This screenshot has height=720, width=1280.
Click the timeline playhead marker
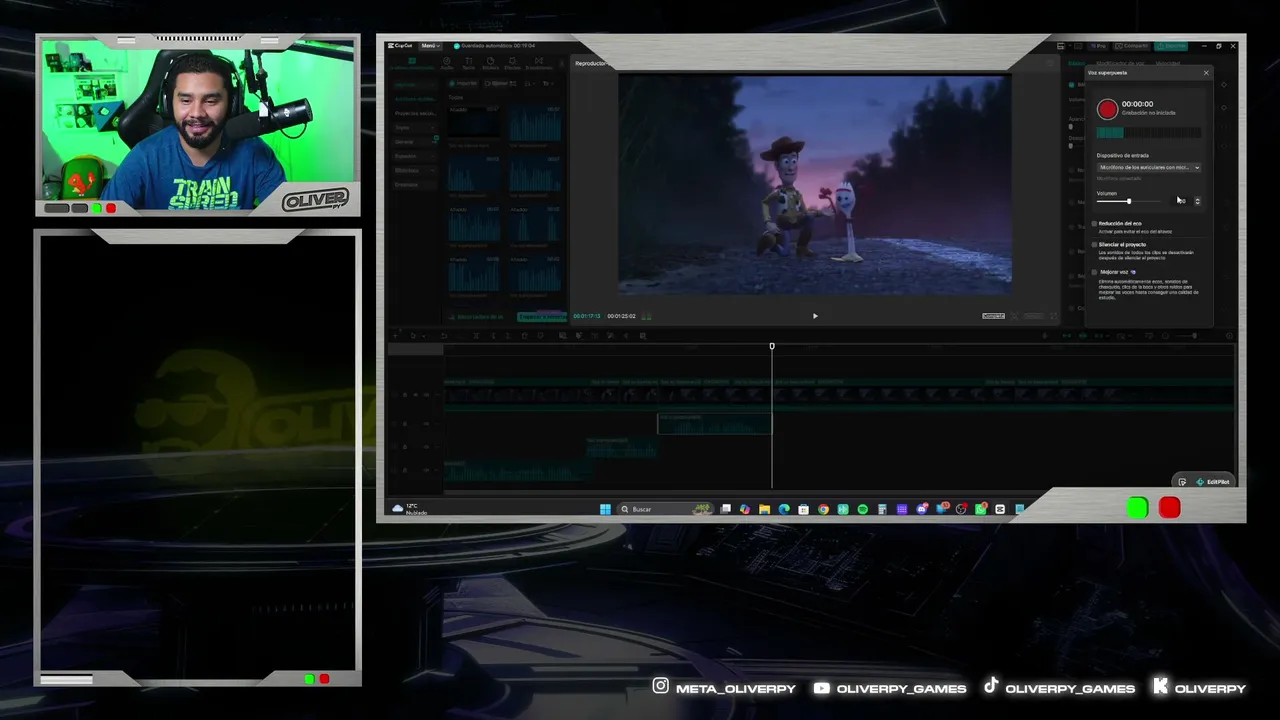click(772, 346)
